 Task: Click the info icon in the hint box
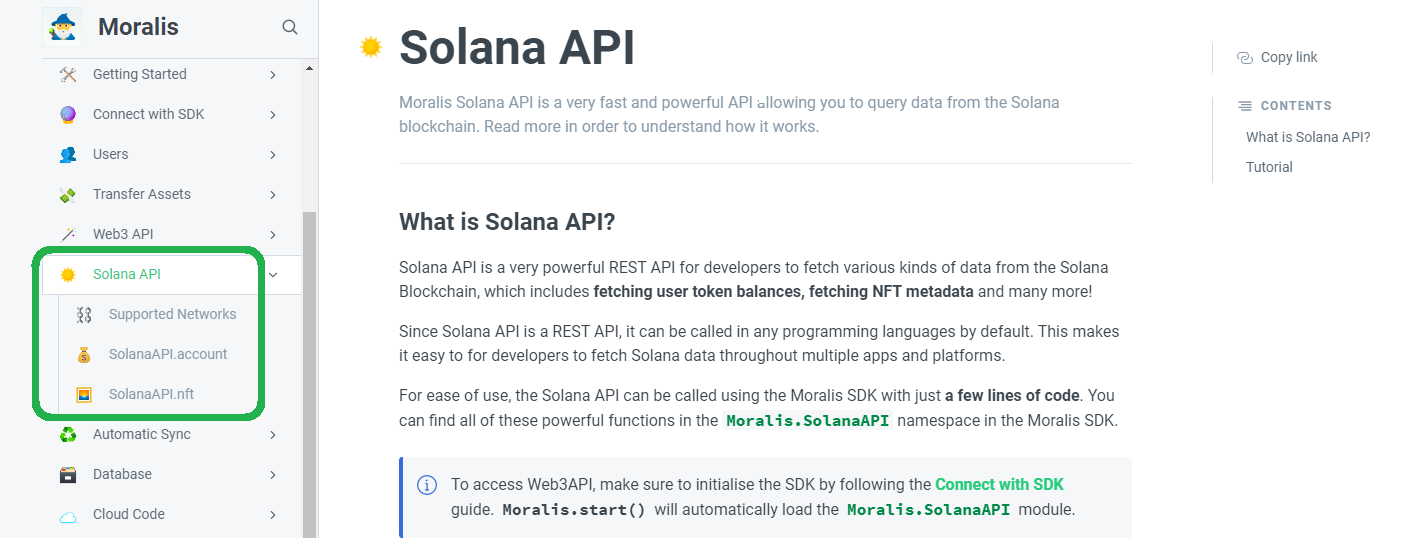coord(427,485)
